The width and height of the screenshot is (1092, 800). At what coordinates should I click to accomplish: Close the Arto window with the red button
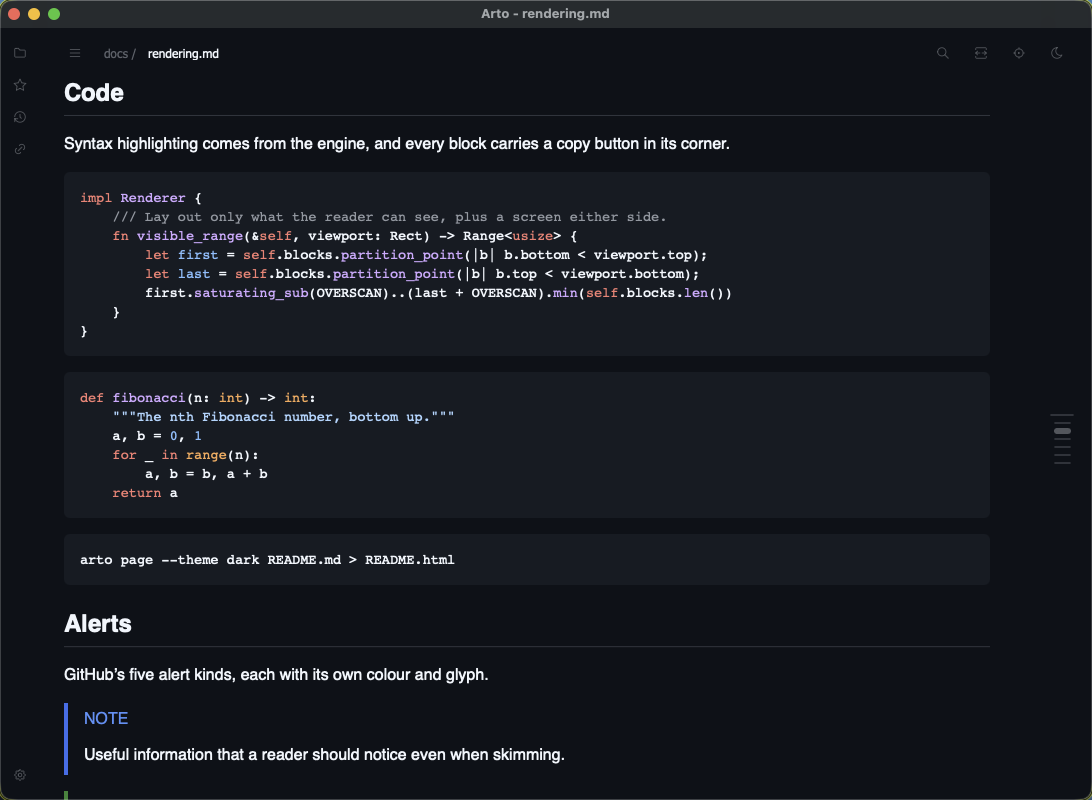coord(14,14)
